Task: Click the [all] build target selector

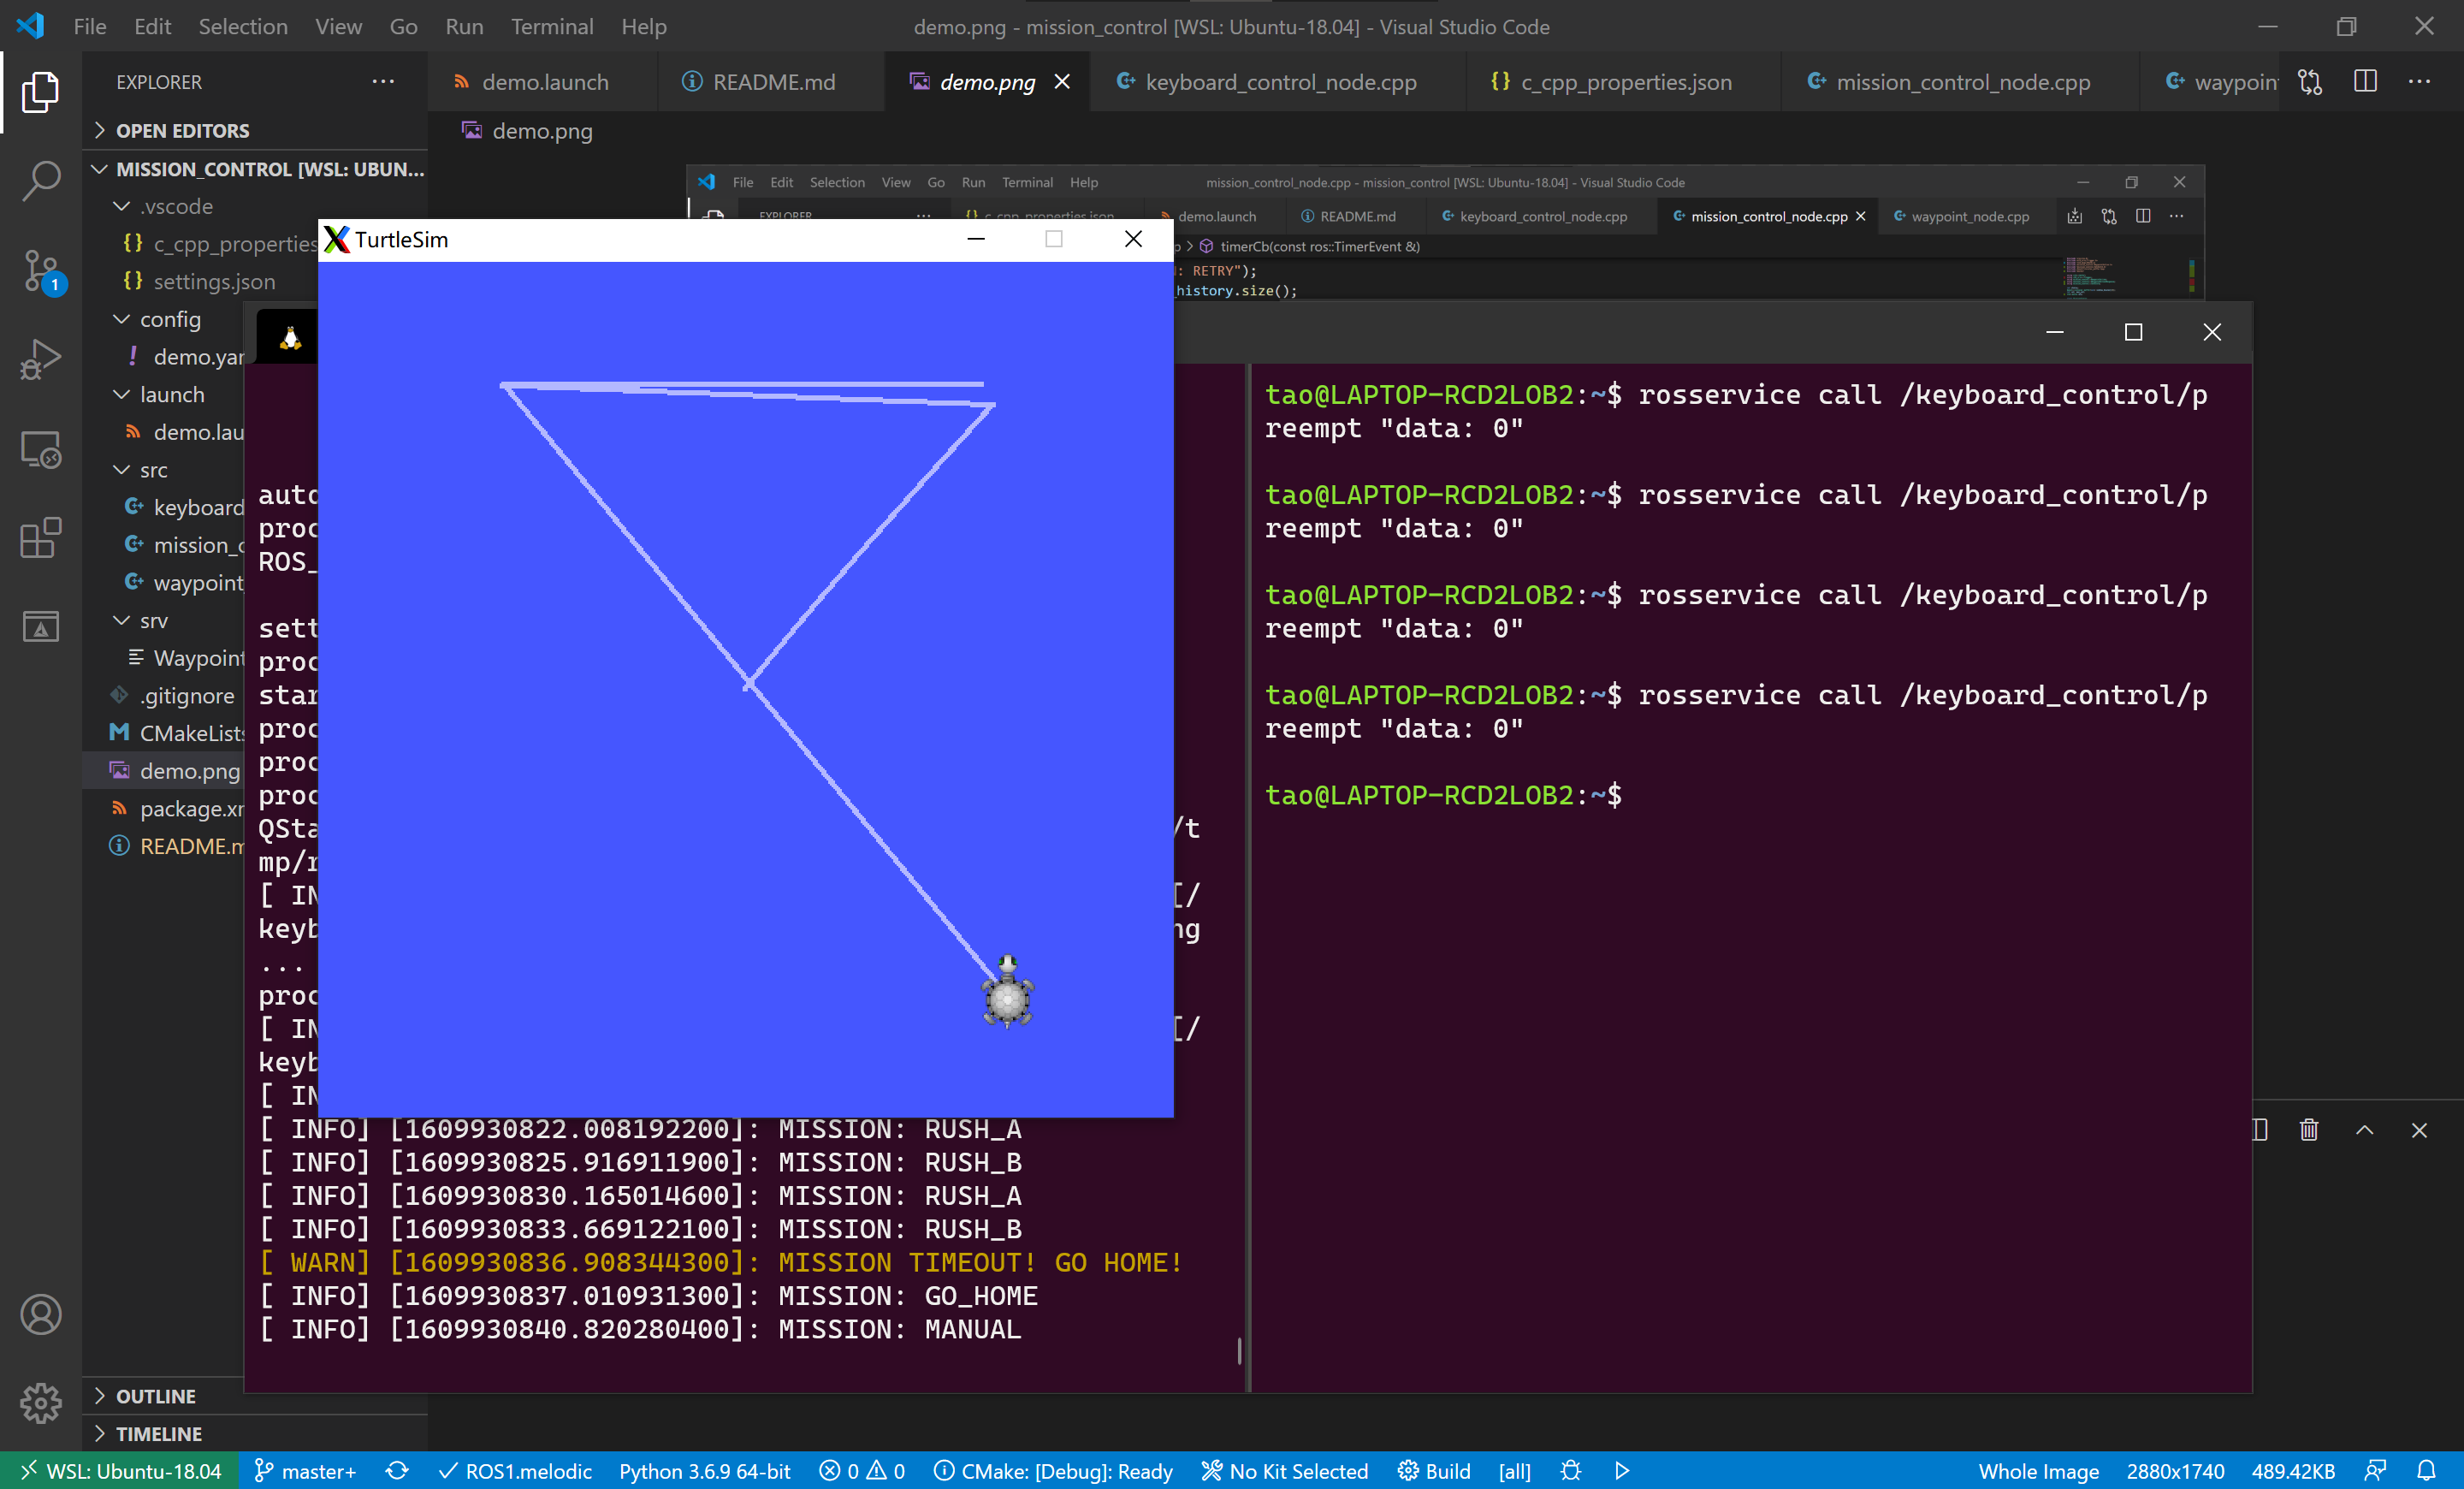Action: click(x=1514, y=1471)
